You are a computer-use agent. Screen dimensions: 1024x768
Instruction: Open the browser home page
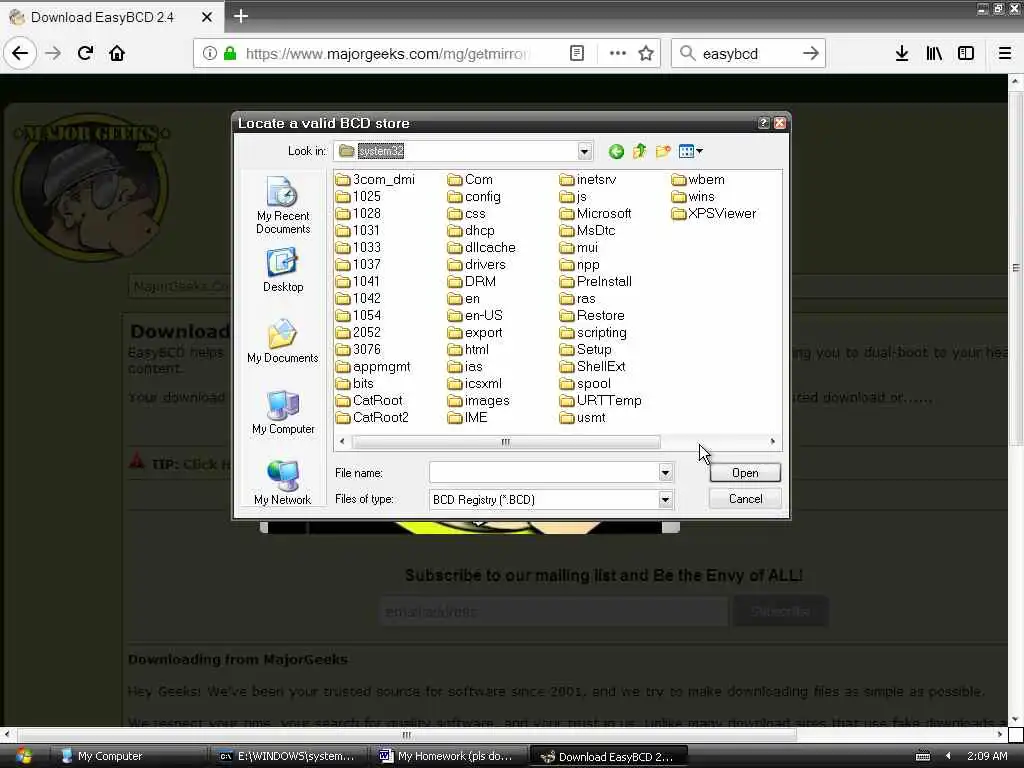pyautogui.click(x=117, y=53)
